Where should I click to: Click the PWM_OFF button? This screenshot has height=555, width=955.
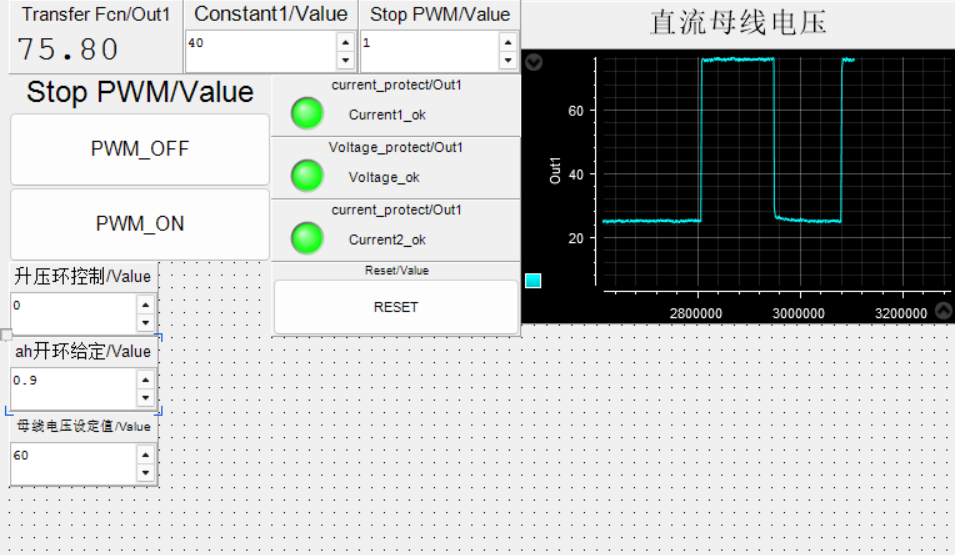[139, 149]
